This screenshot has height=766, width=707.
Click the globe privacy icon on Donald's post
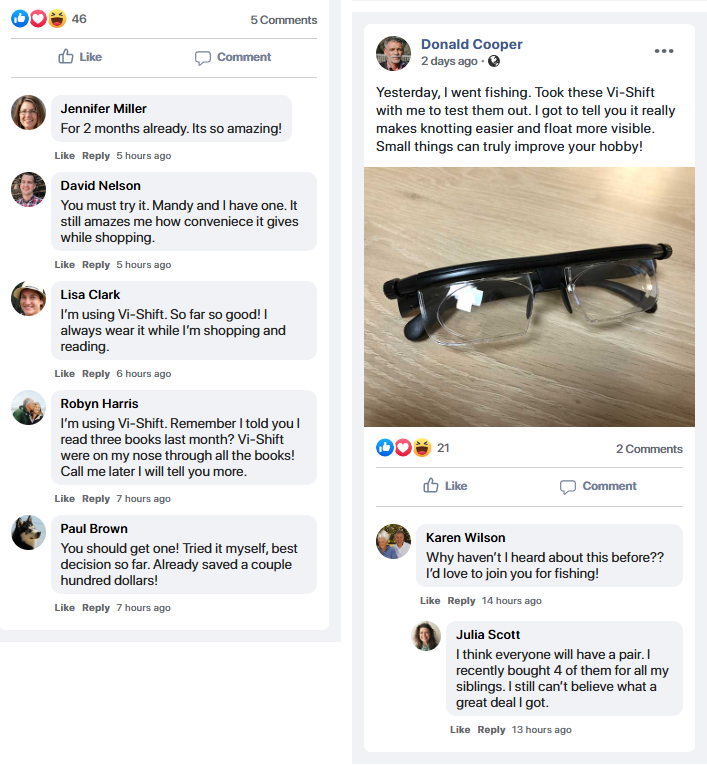click(494, 62)
